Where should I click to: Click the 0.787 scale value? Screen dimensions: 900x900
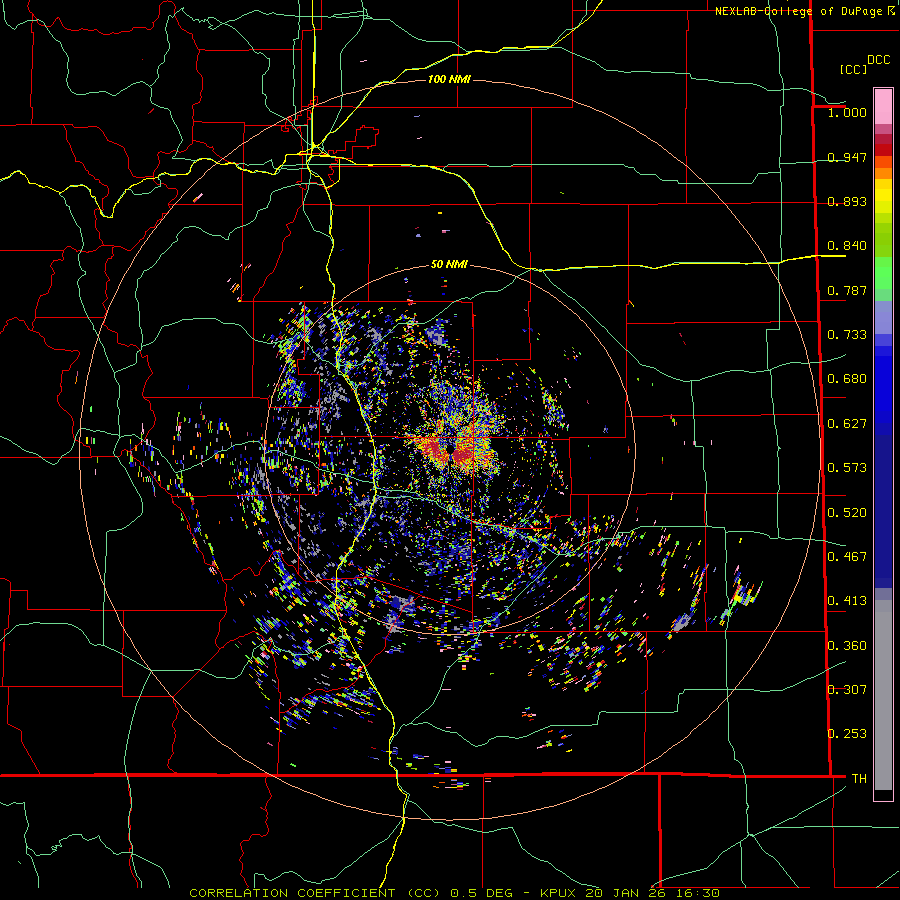(x=847, y=290)
